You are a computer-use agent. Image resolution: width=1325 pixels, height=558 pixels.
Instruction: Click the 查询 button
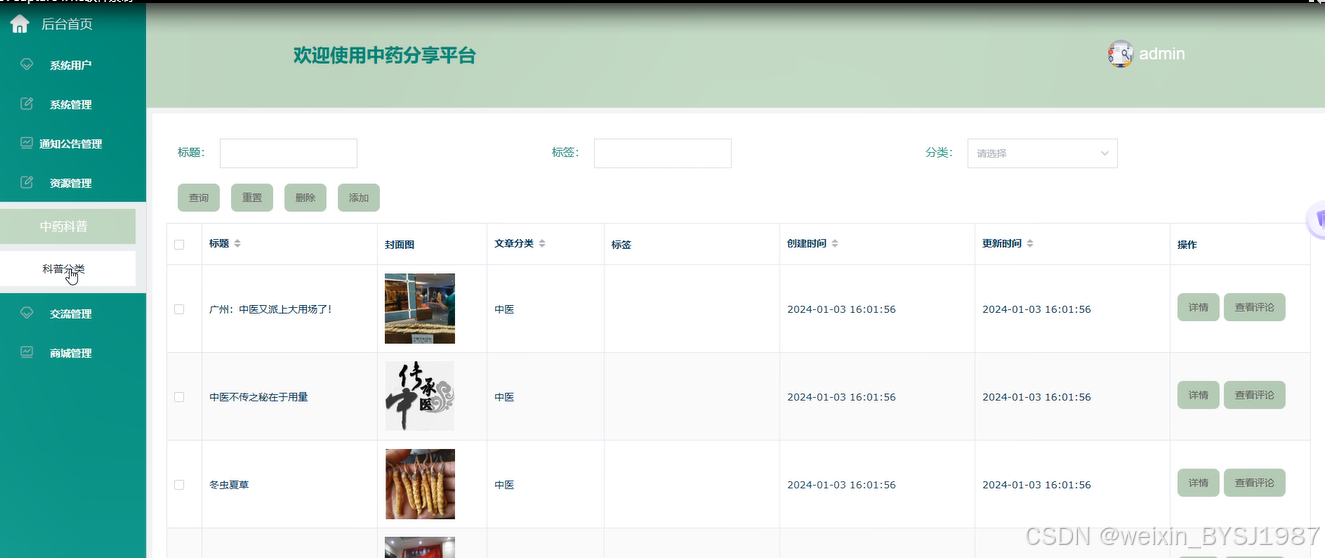pyautogui.click(x=198, y=198)
